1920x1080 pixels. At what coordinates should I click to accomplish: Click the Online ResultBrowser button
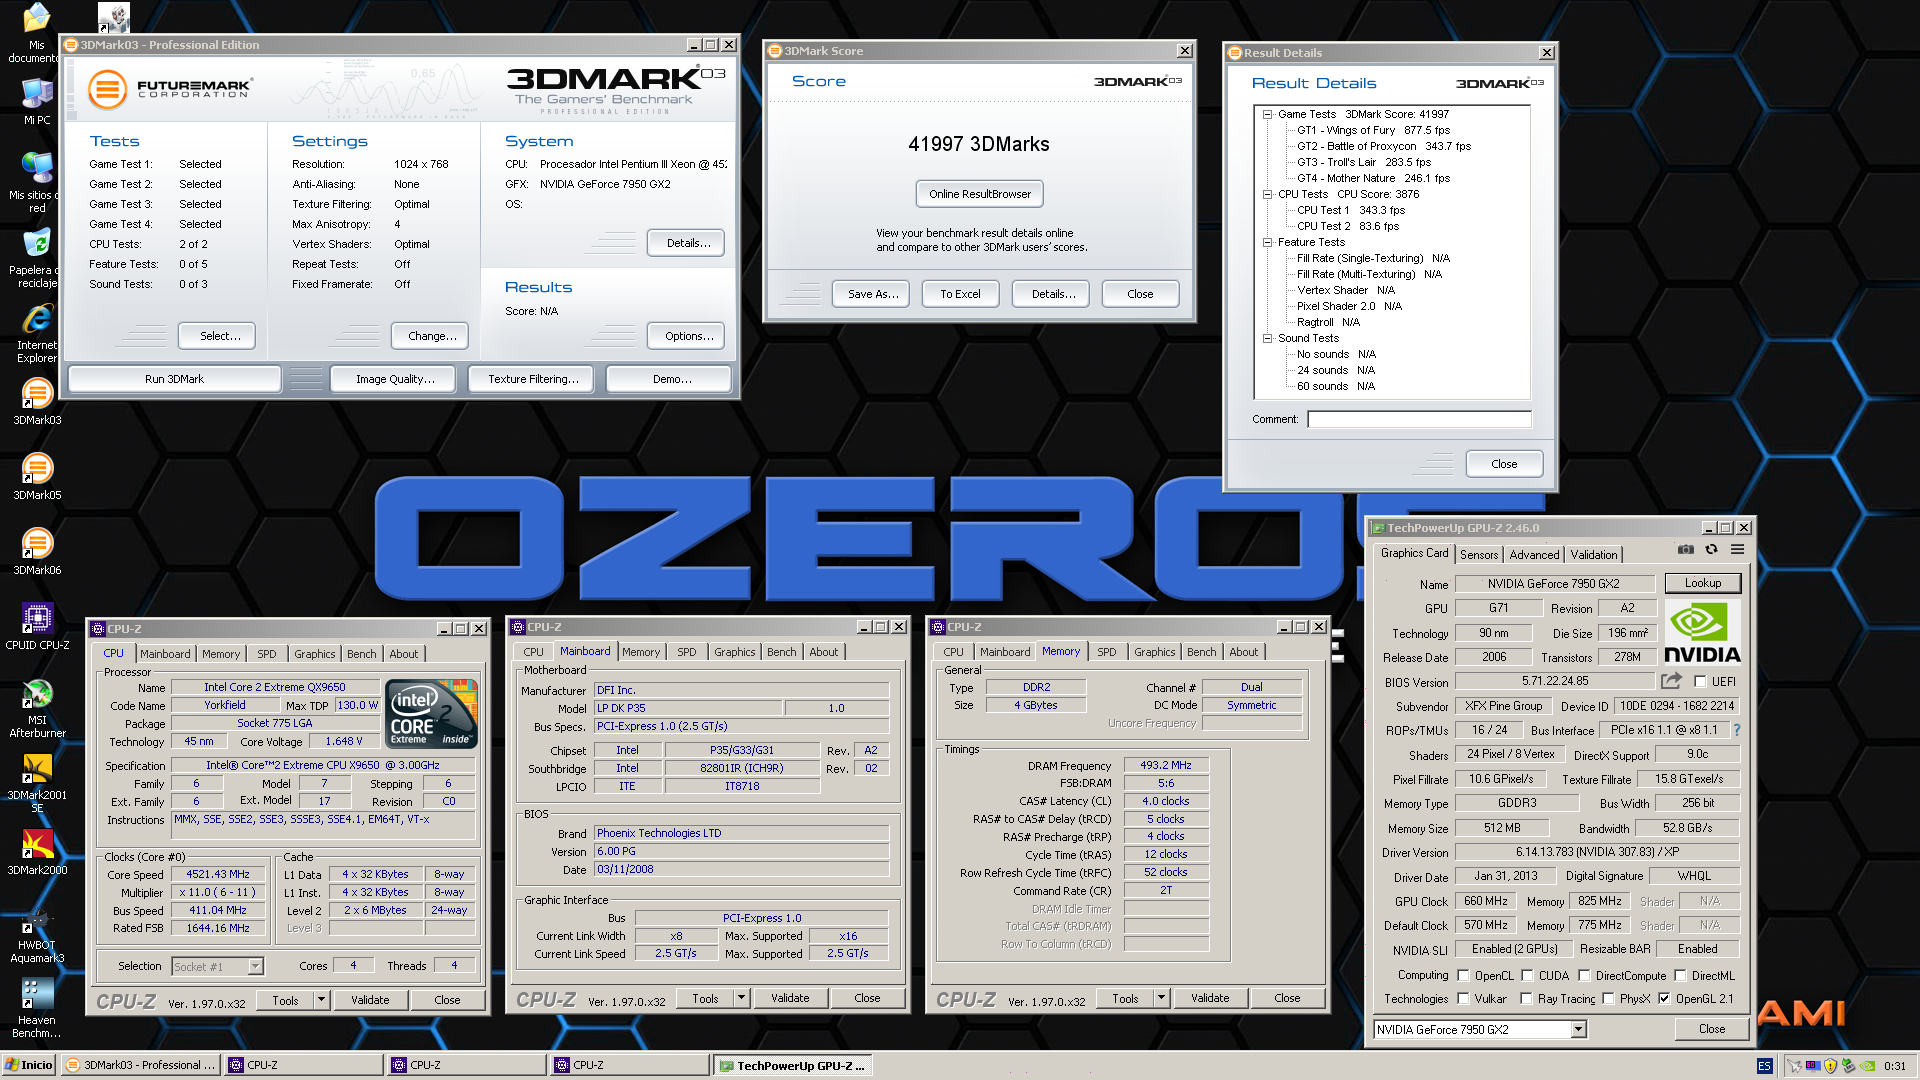pos(979,194)
